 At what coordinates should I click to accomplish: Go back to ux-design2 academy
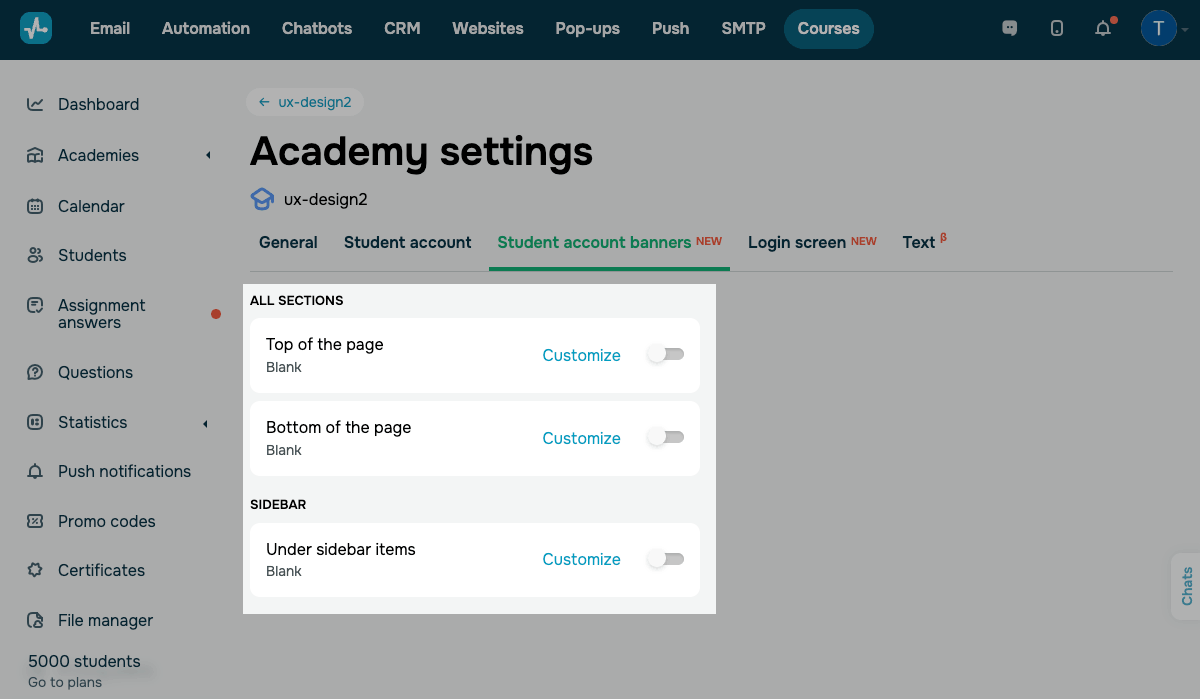[305, 102]
